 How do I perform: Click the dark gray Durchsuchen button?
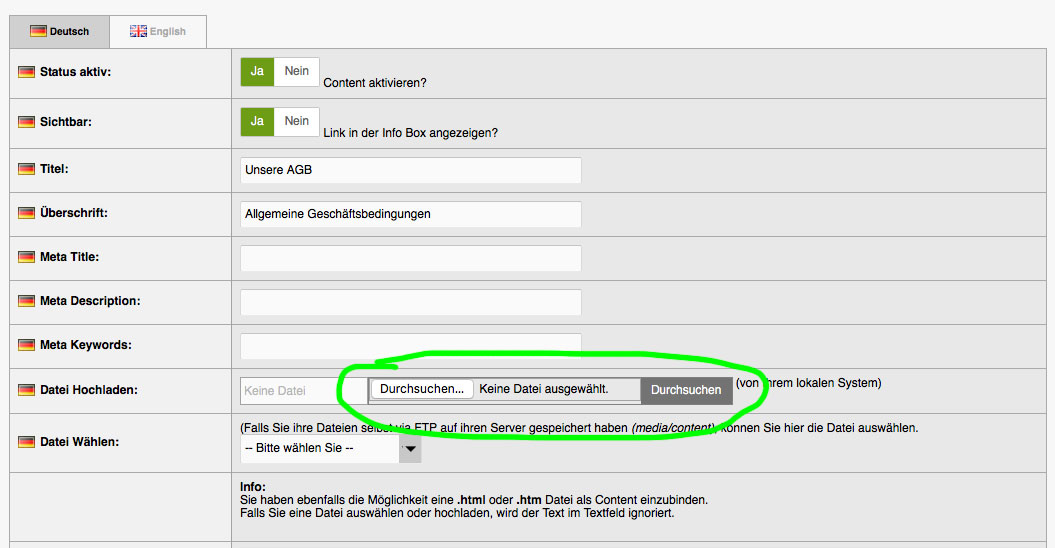point(686,390)
